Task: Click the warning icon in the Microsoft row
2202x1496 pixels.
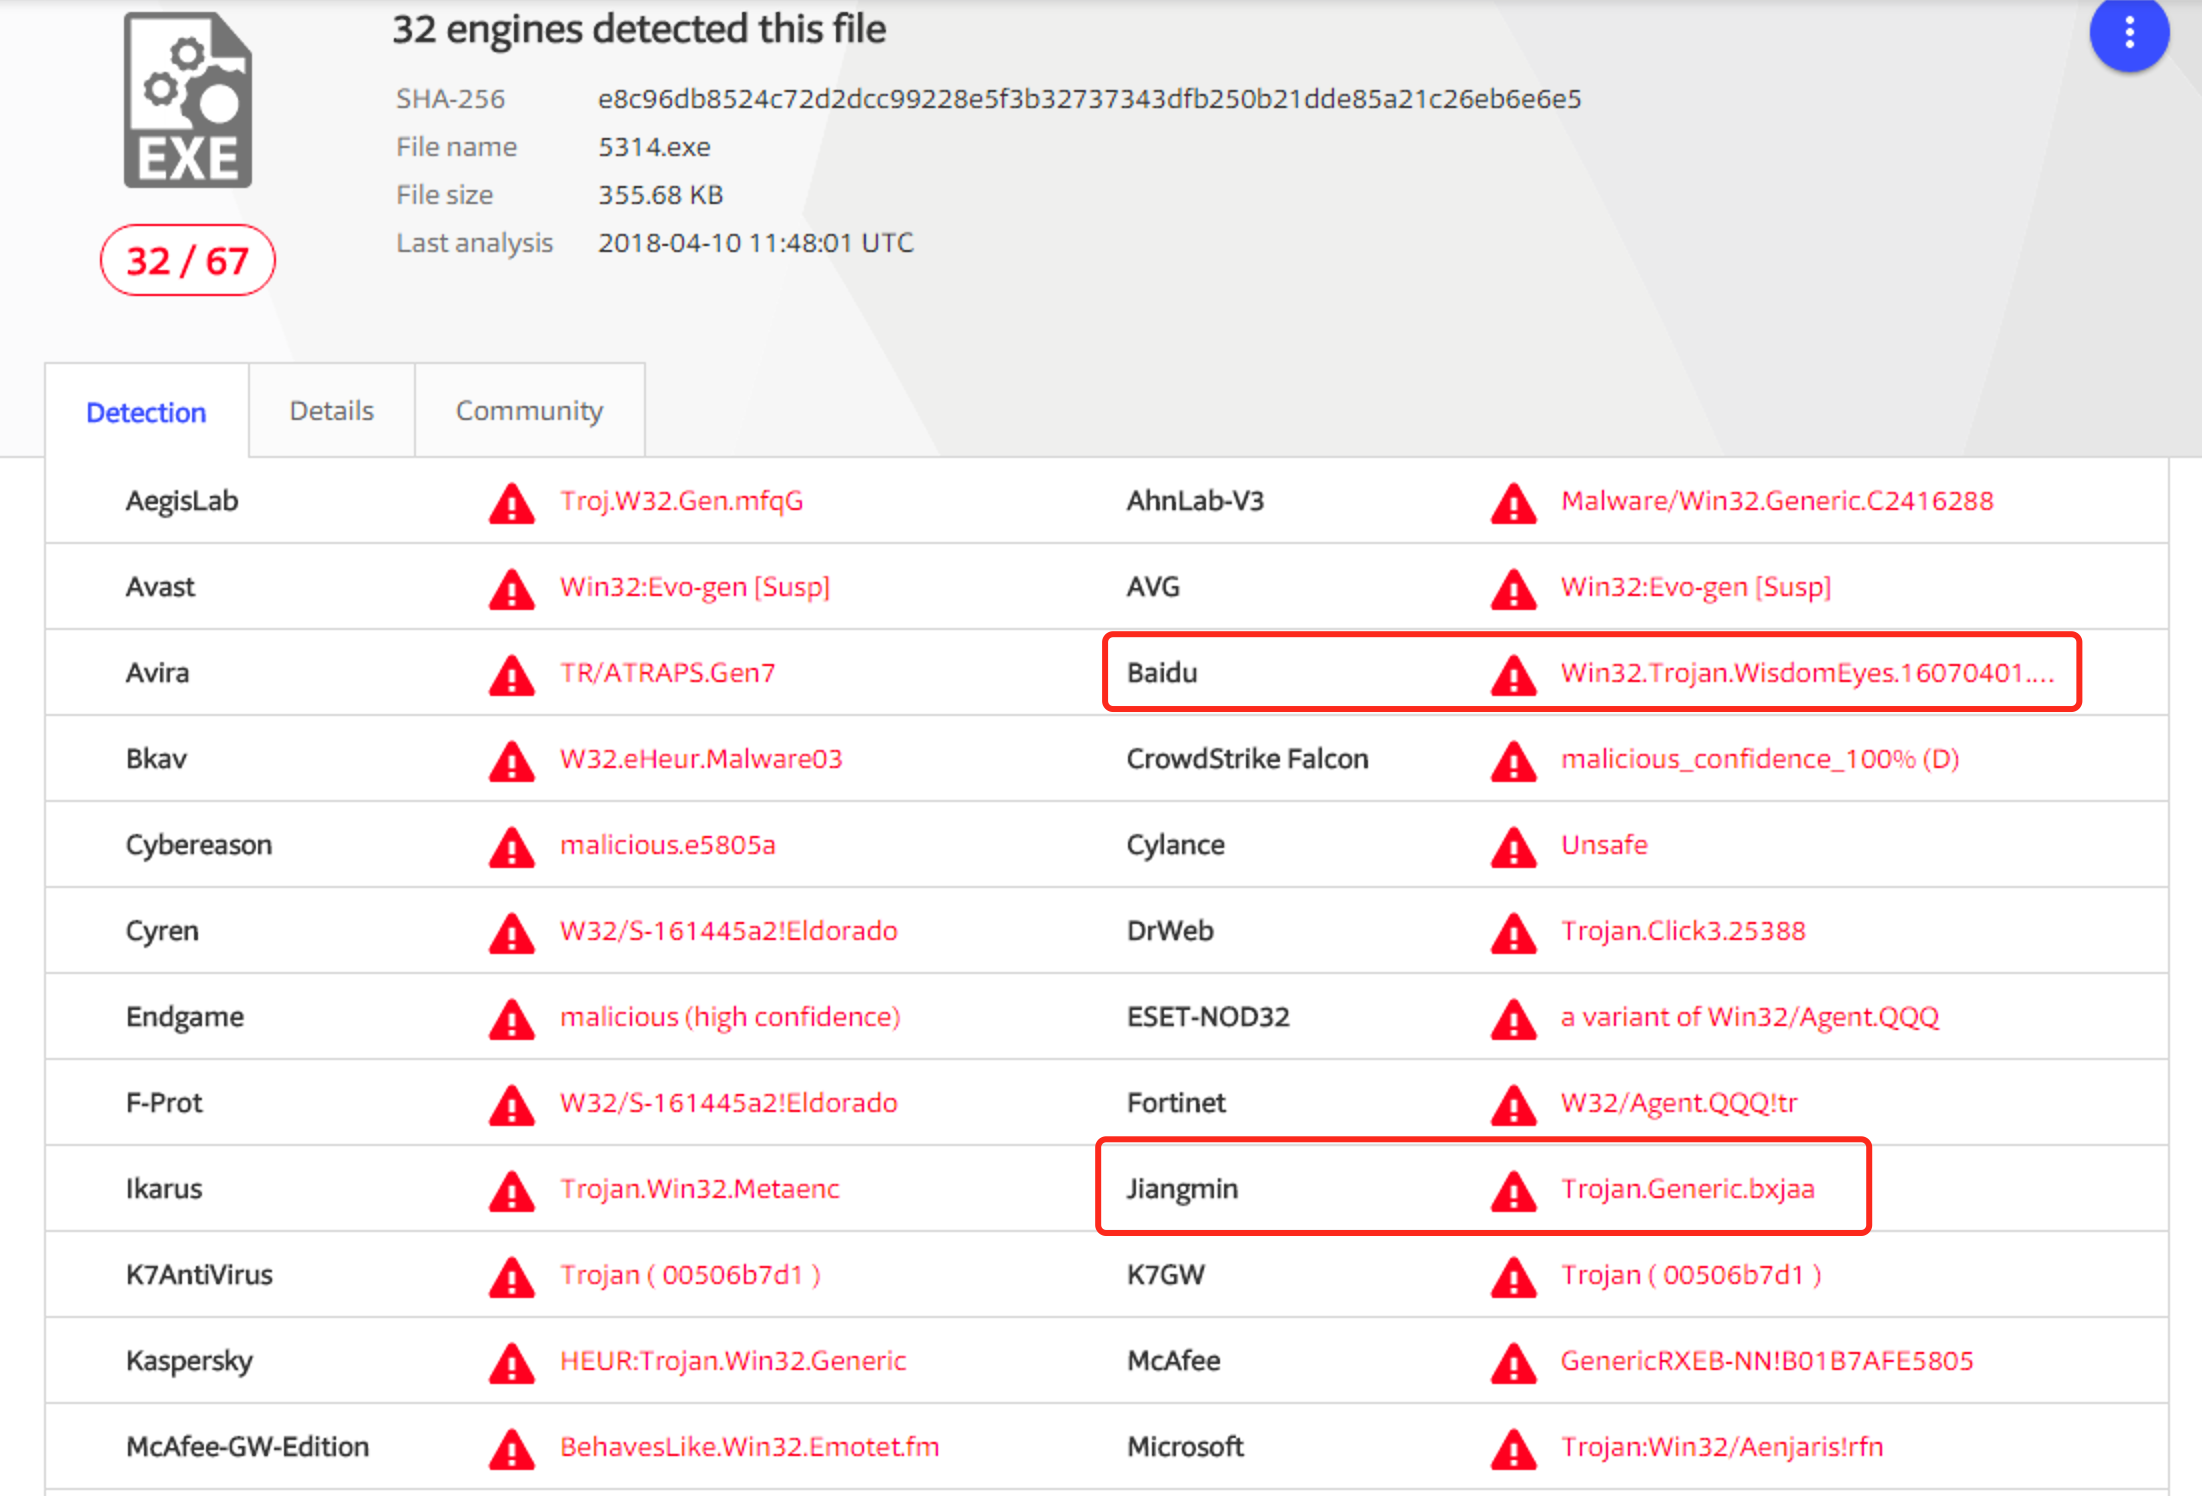Action: (1513, 1449)
